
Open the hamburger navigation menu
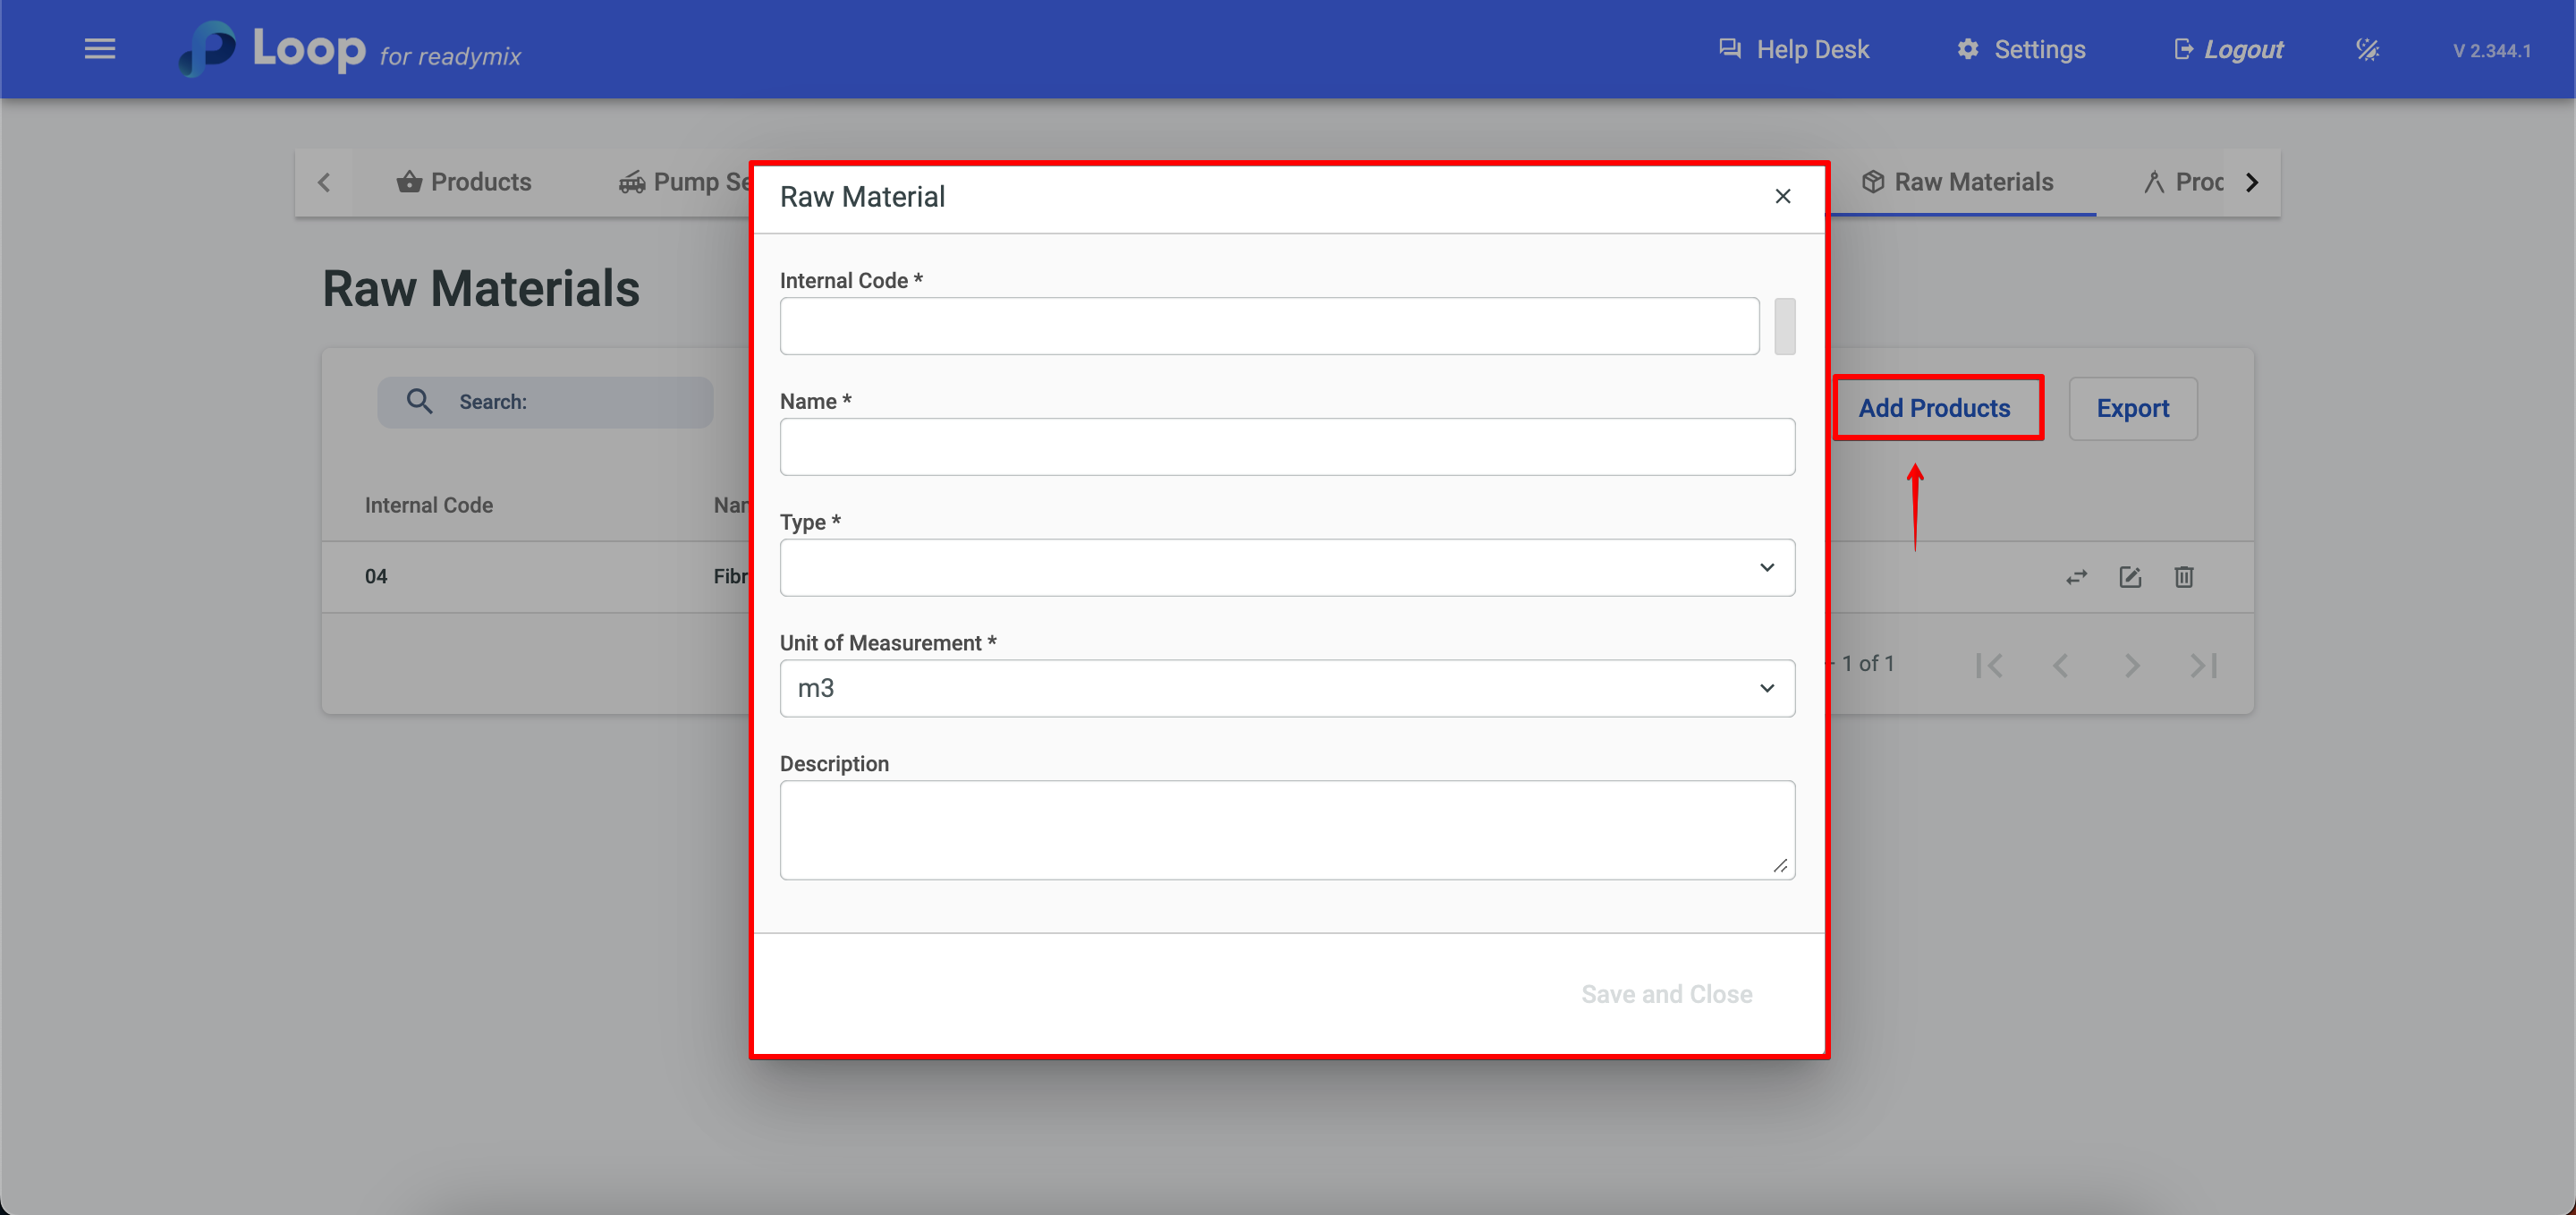point(99,49)
